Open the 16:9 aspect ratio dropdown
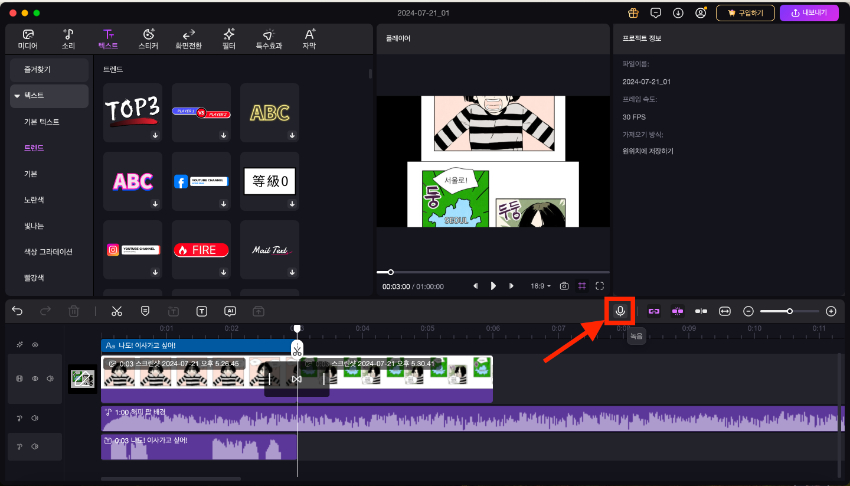This screenshot has width=850, height=486. tap(540, 286)
